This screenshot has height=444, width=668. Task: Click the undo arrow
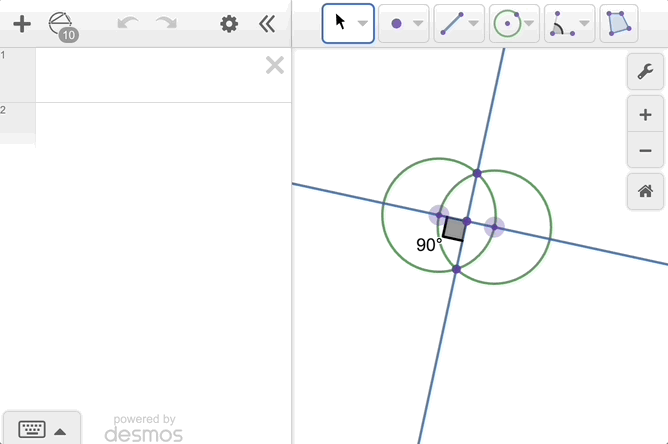tap(127, 24)
